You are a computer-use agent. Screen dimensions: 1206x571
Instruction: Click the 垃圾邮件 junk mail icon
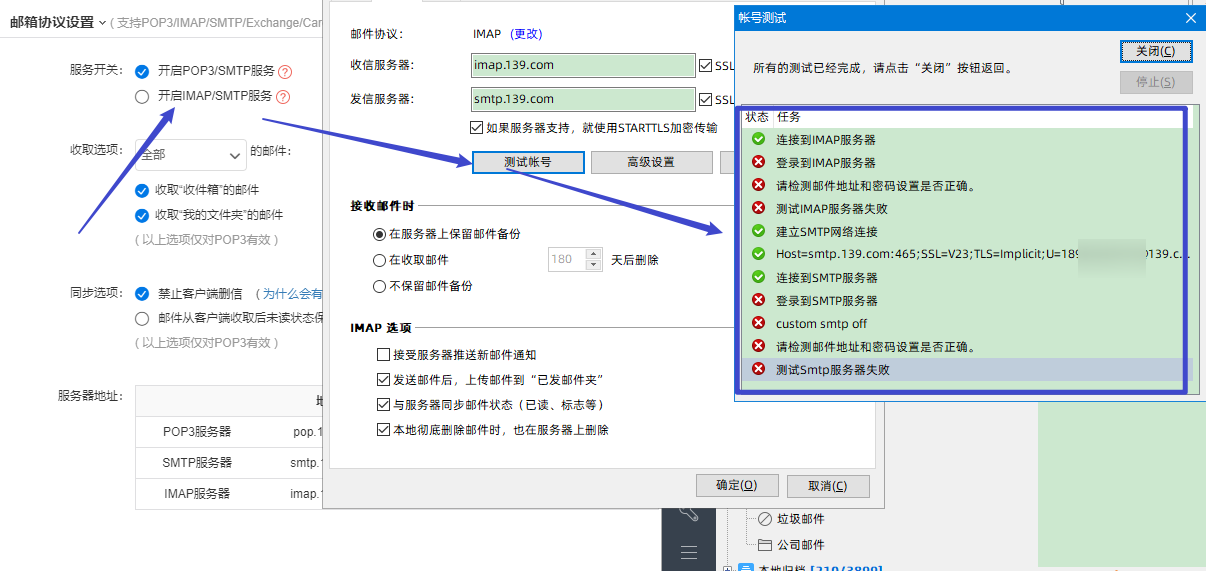(x=765, y=519)
